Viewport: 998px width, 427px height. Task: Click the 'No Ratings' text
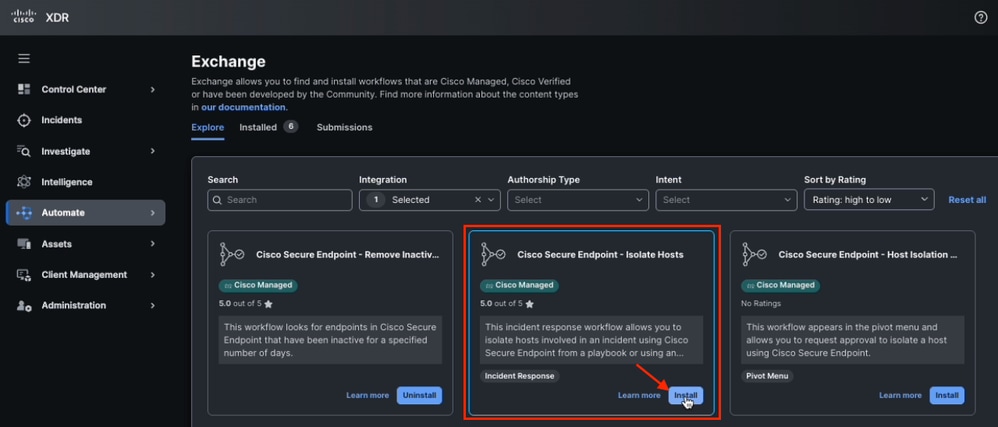761,304
